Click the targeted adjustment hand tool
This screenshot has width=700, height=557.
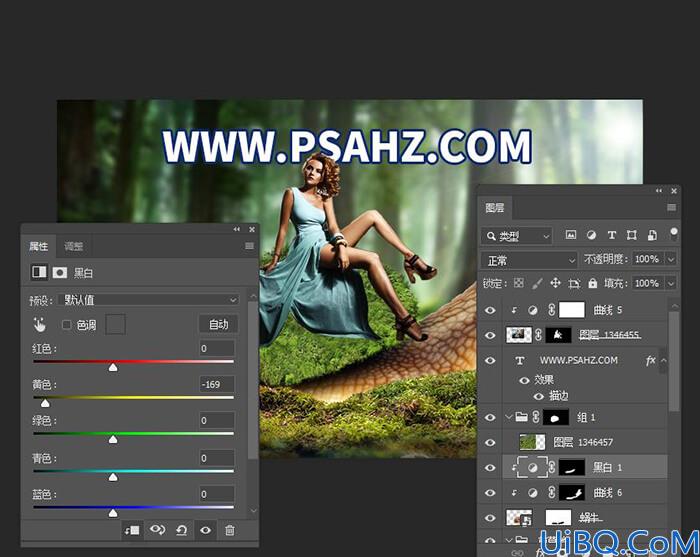click(x=39, y=324)
